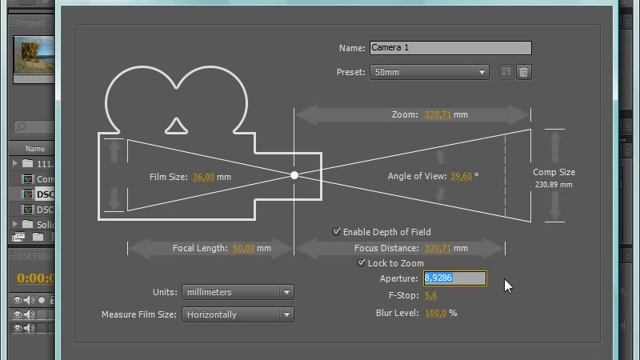640x360 pixels.
Task: Open the Preset dropdown showing 50mm
Action: click(x=429, y=72)
